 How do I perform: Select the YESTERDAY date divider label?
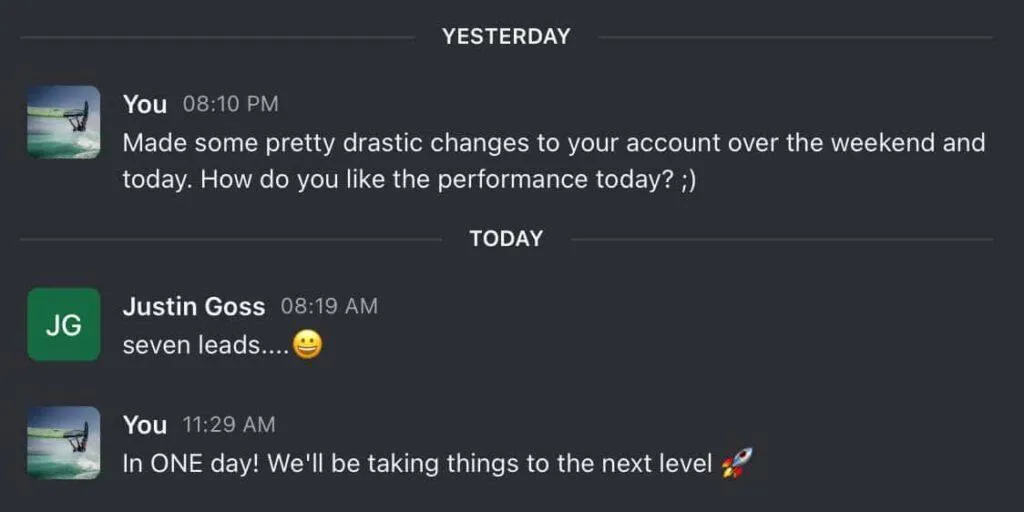click(x=506, y=37)
